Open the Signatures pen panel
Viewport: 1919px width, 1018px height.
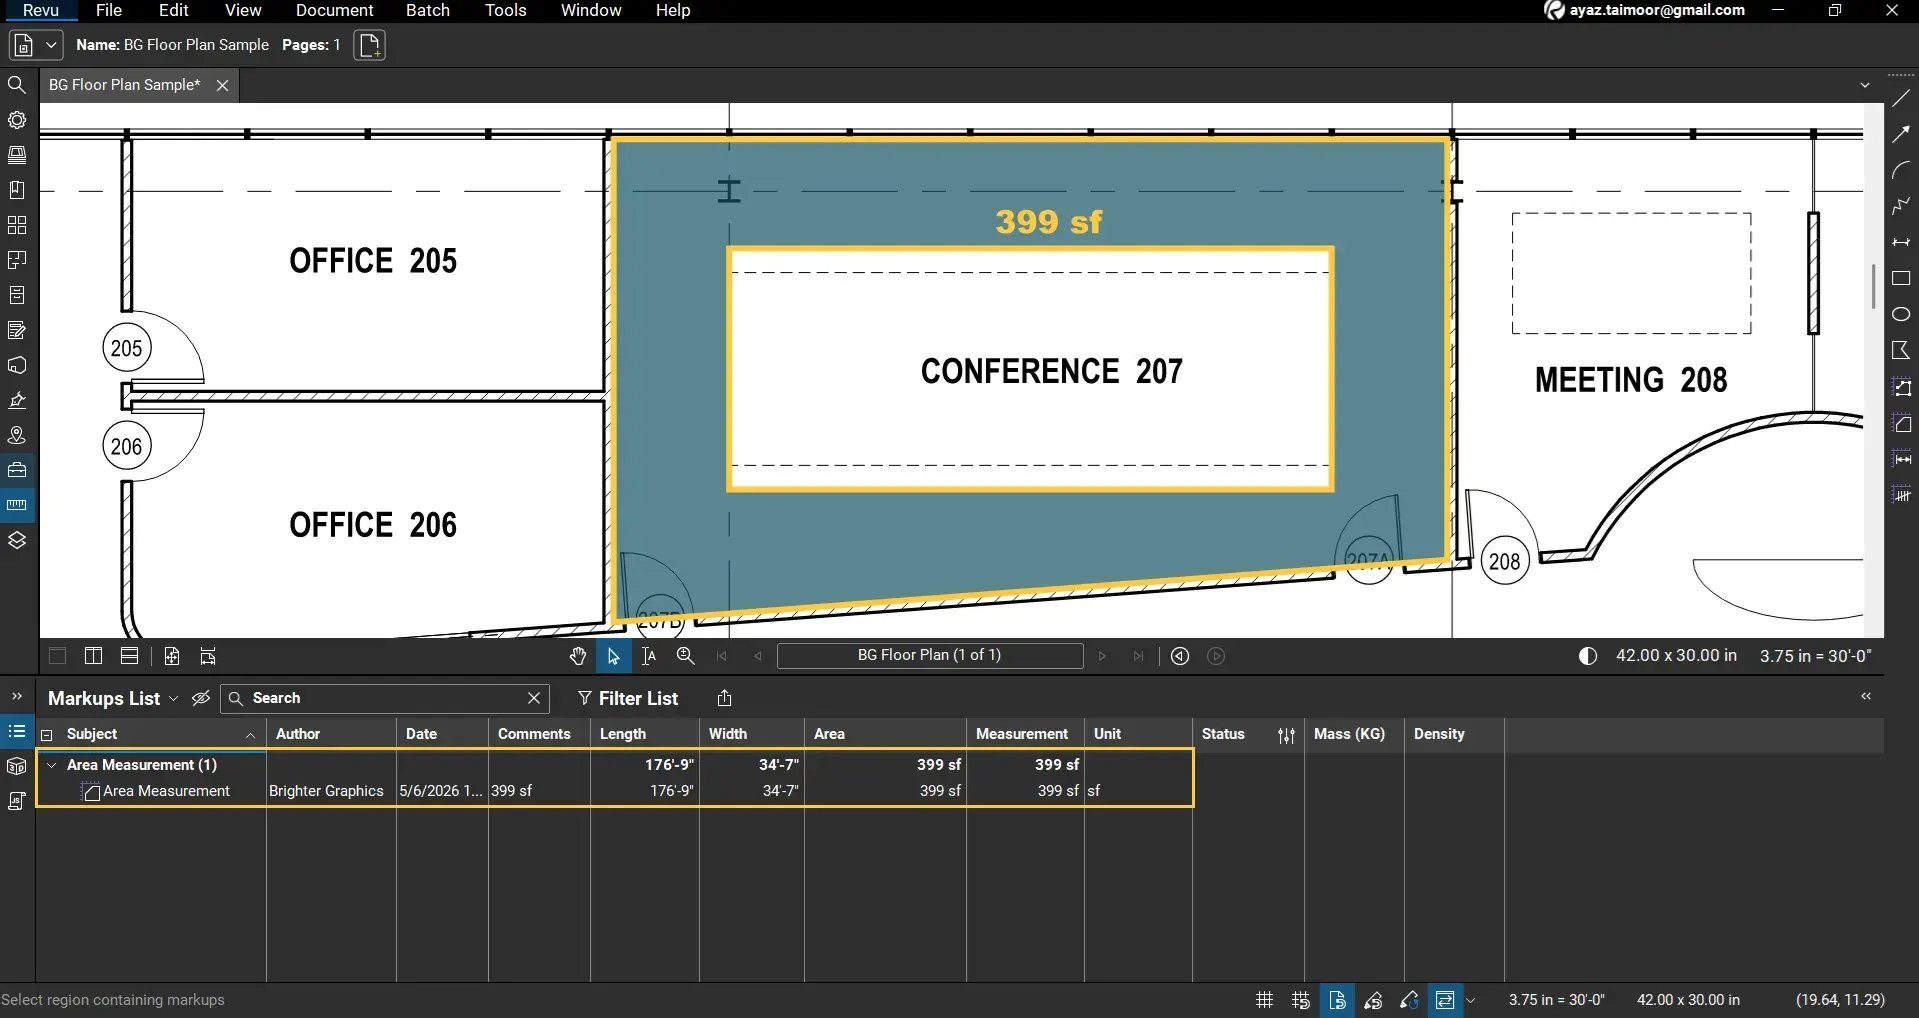(17, 400)
